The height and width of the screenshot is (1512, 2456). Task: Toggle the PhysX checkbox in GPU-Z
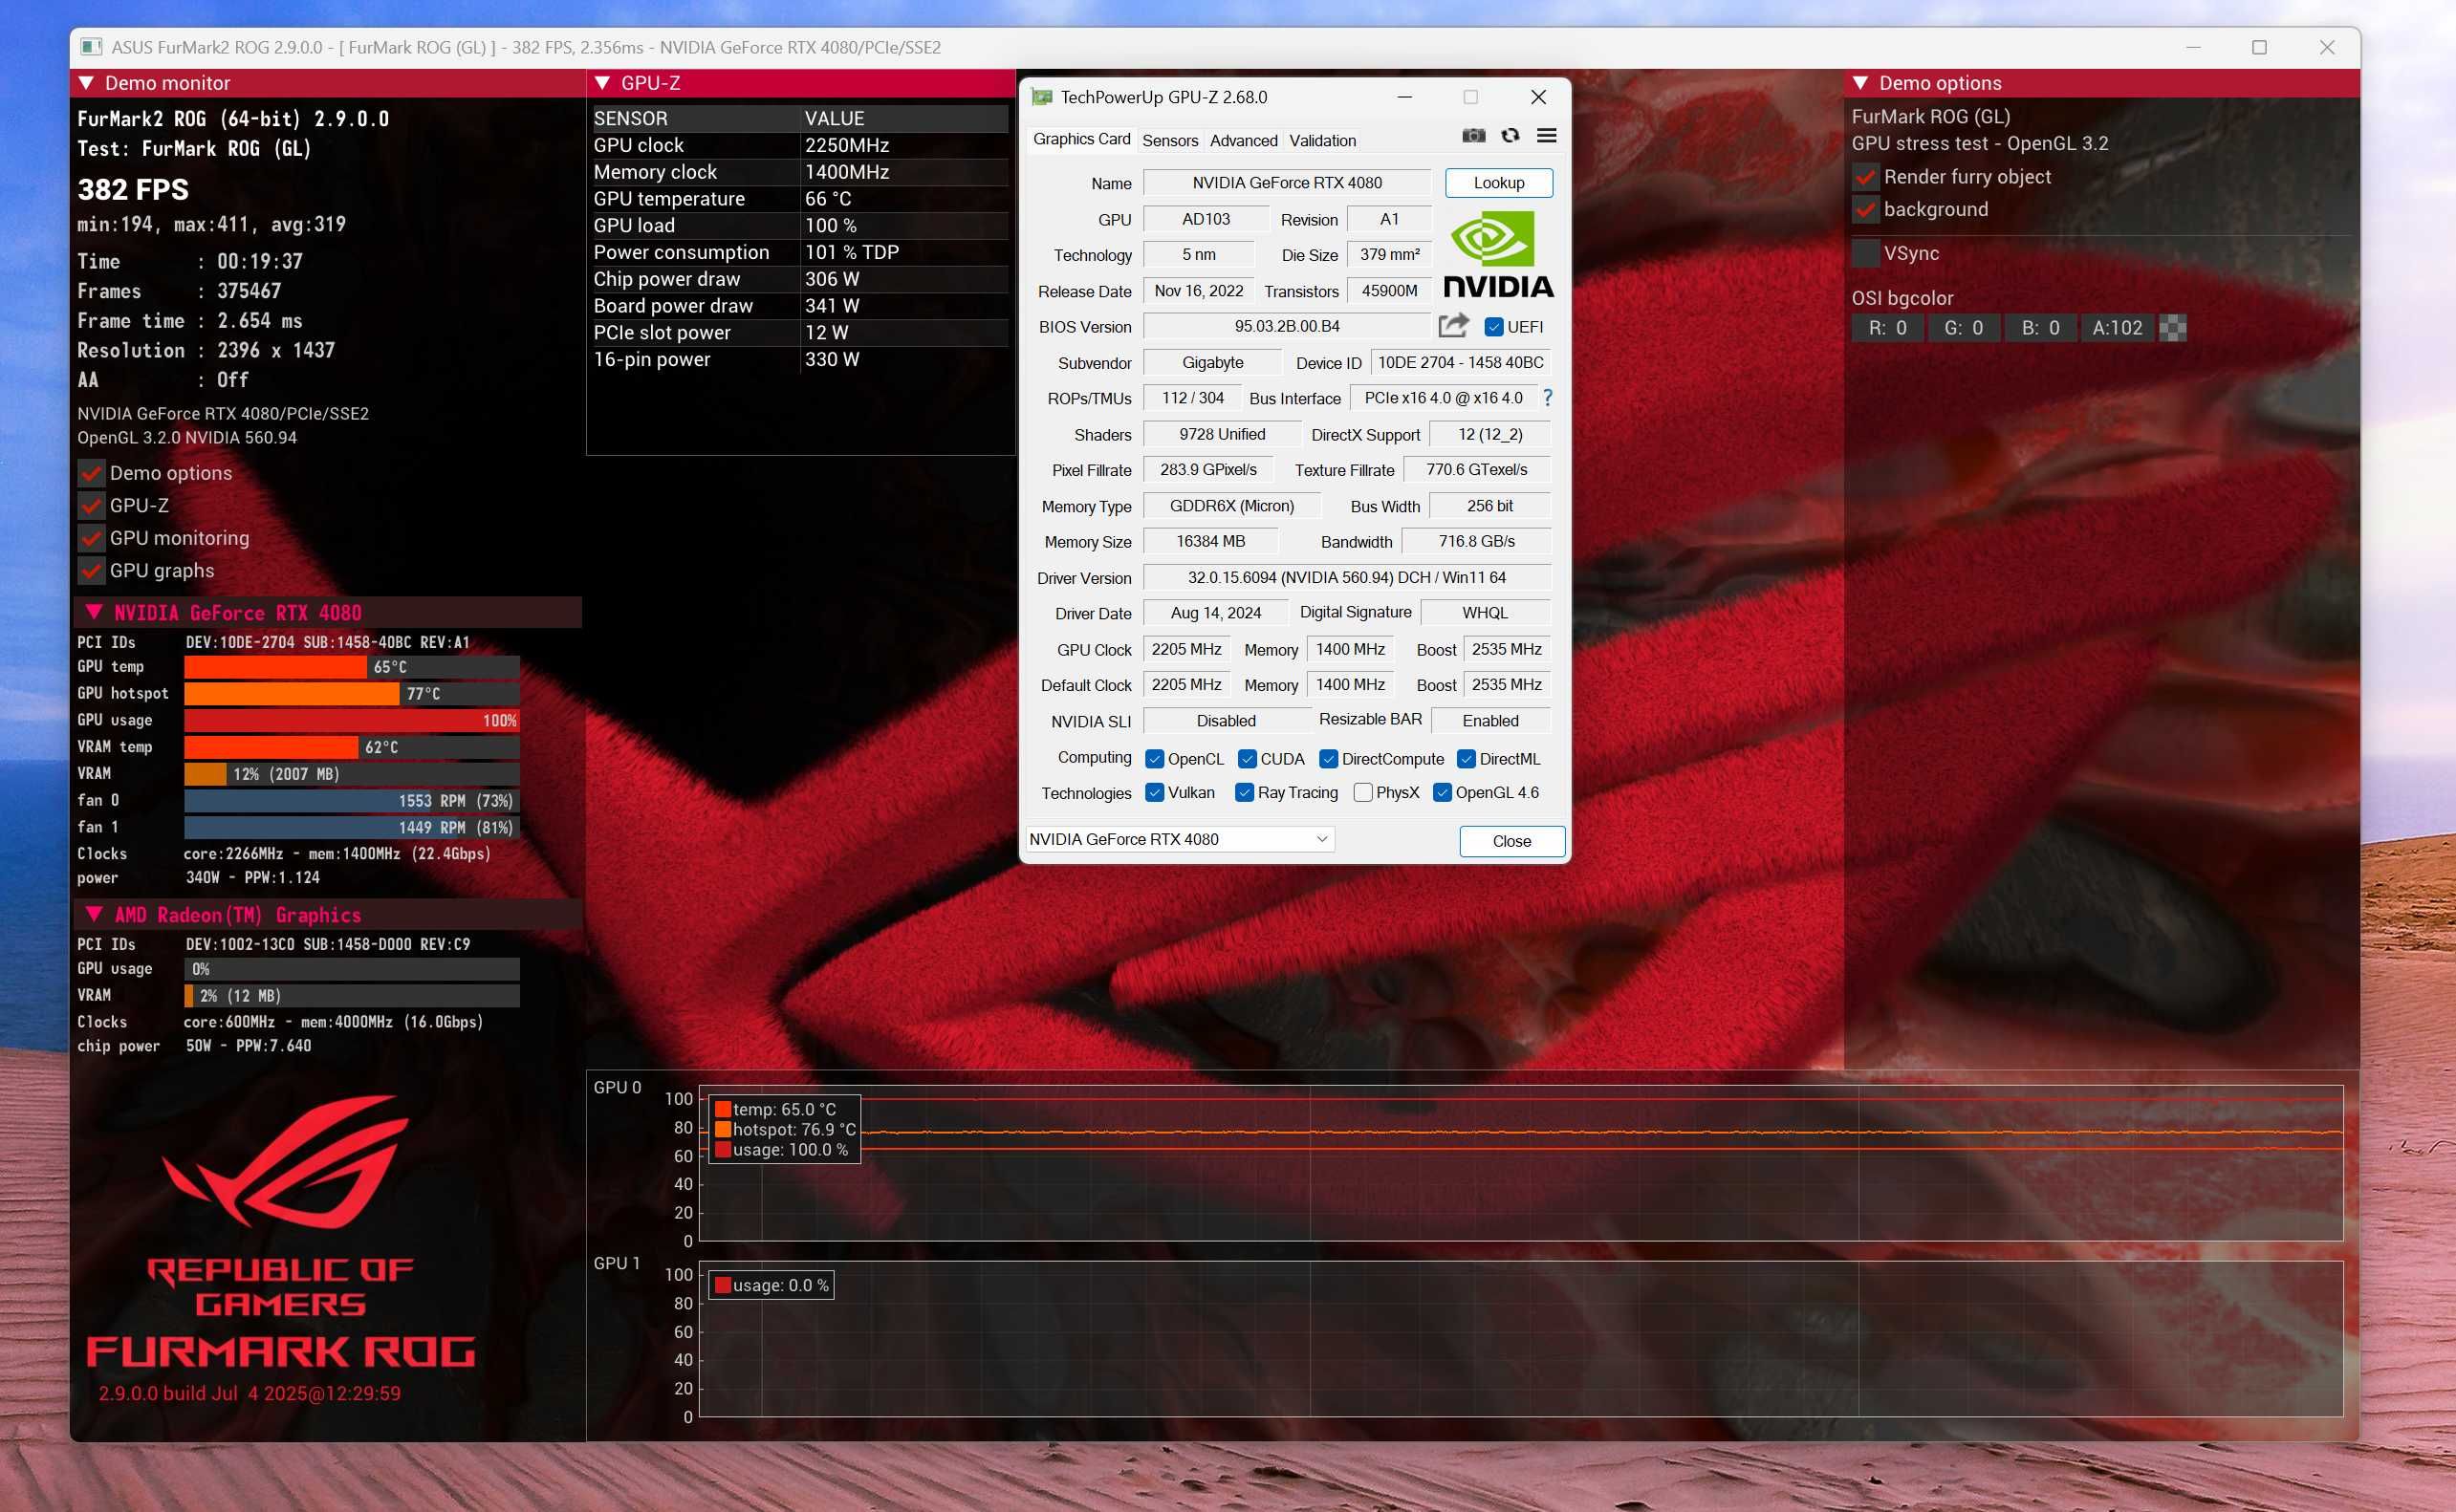(x=1362, y=792)
